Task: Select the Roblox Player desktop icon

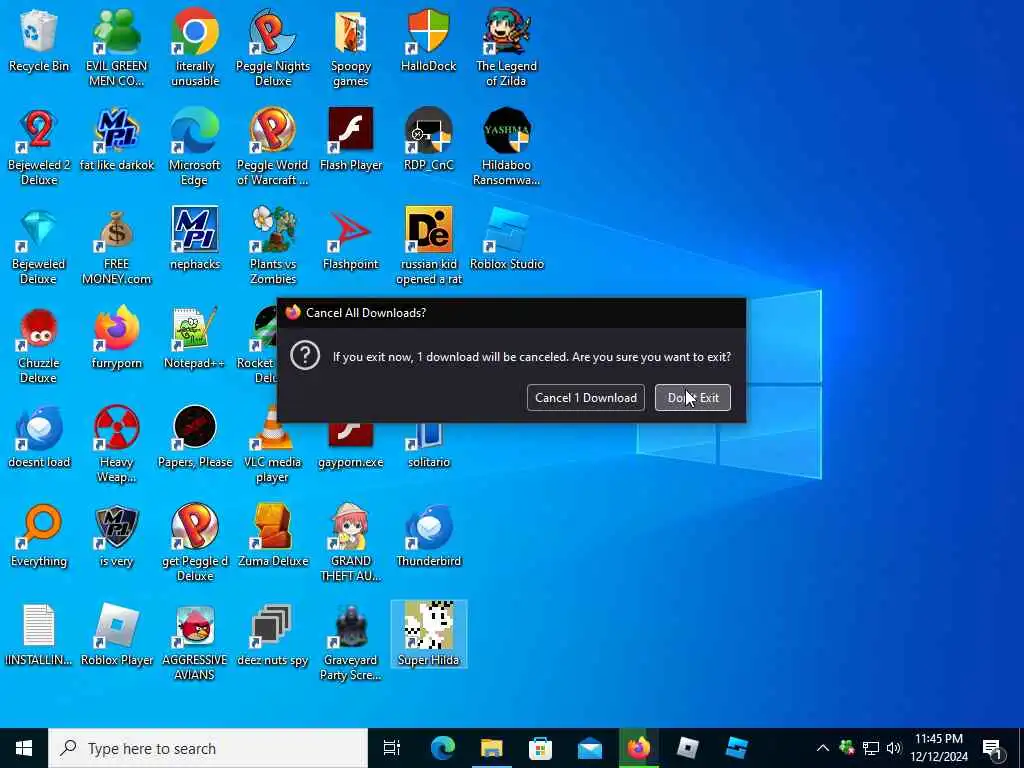Action: click(116, 636)
